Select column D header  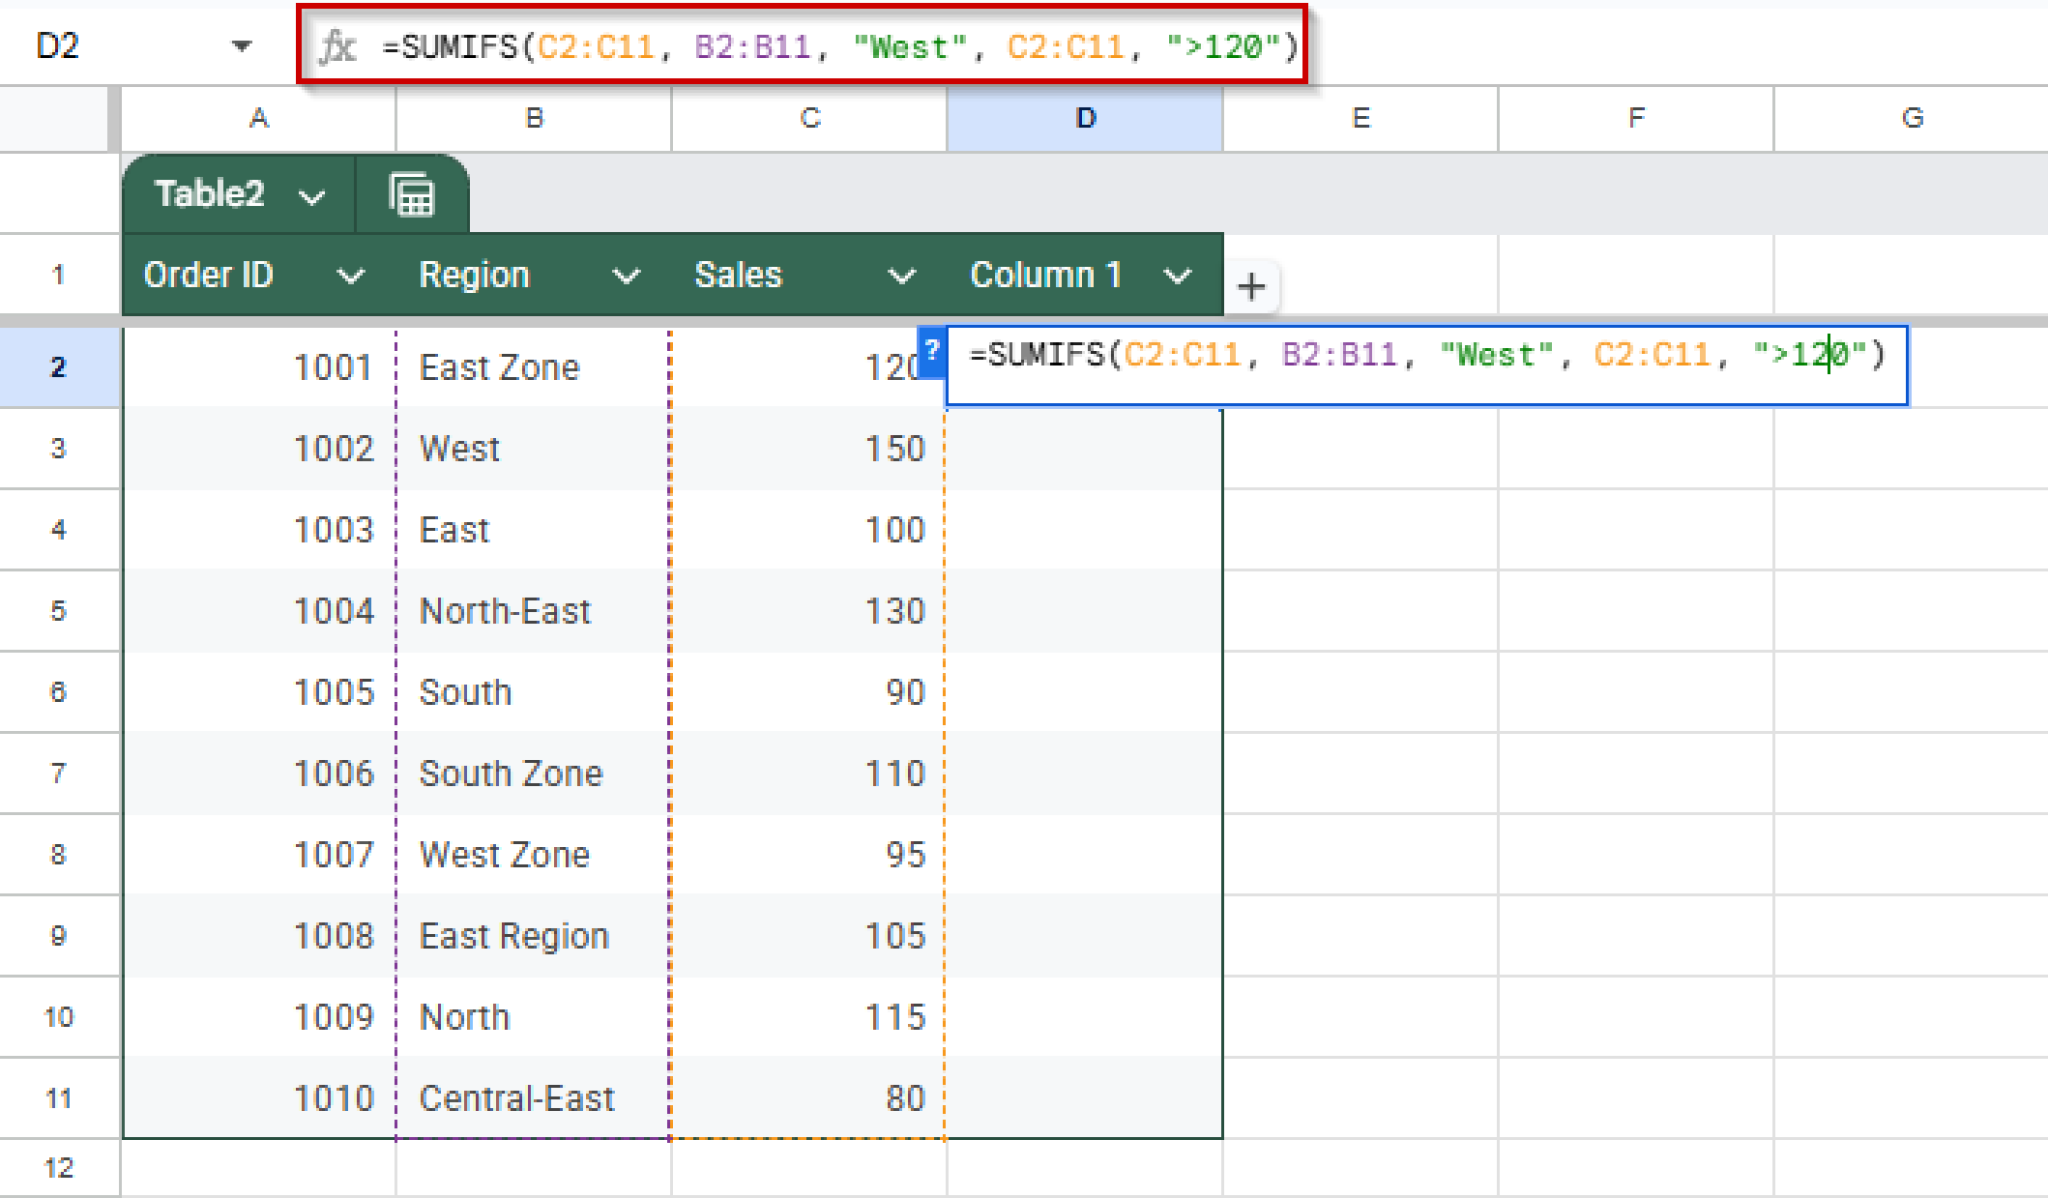point(1085,118)
